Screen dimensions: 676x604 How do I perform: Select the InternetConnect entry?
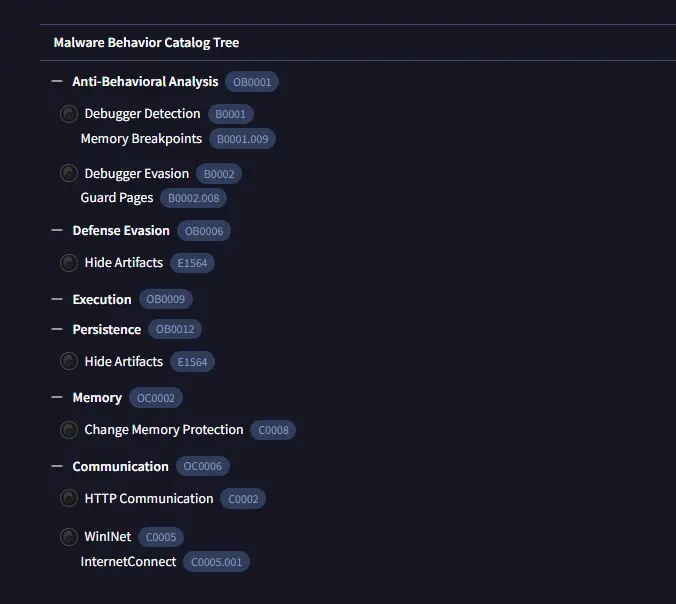tap(128, 562)
